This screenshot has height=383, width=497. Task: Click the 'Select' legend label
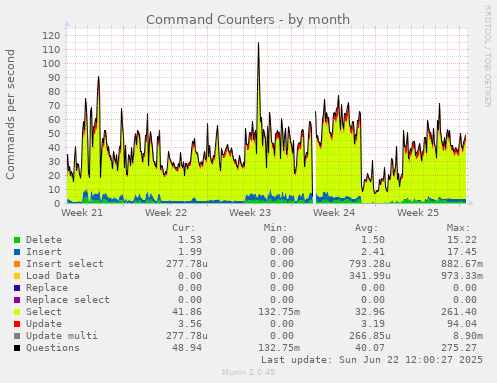[x=44, y=312]
